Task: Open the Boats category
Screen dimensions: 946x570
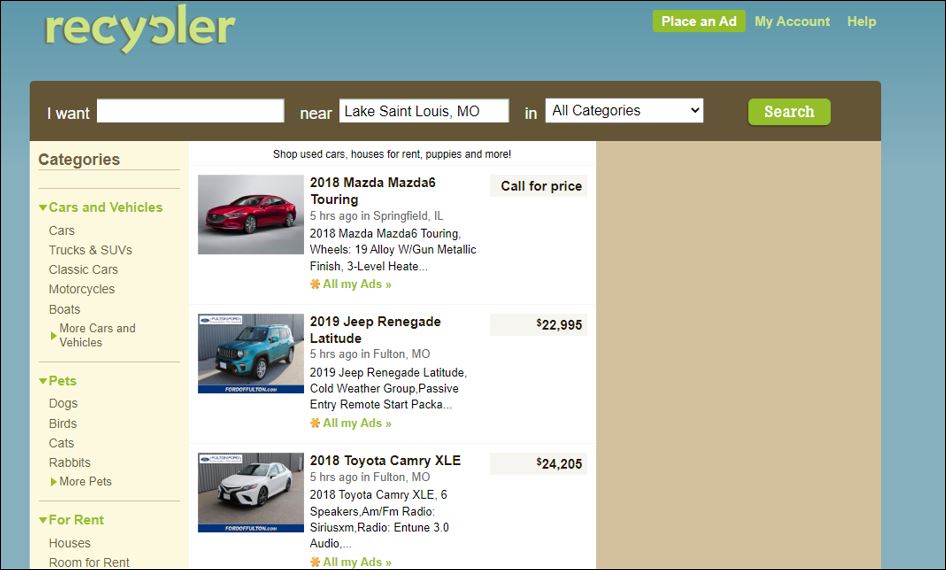Action: [x=65, y=309]
